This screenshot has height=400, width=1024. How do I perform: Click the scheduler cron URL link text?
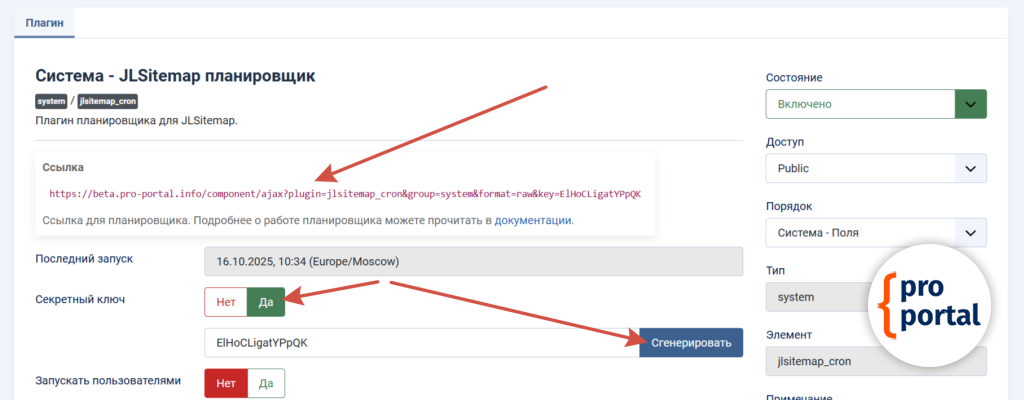(x=344, y=193)
